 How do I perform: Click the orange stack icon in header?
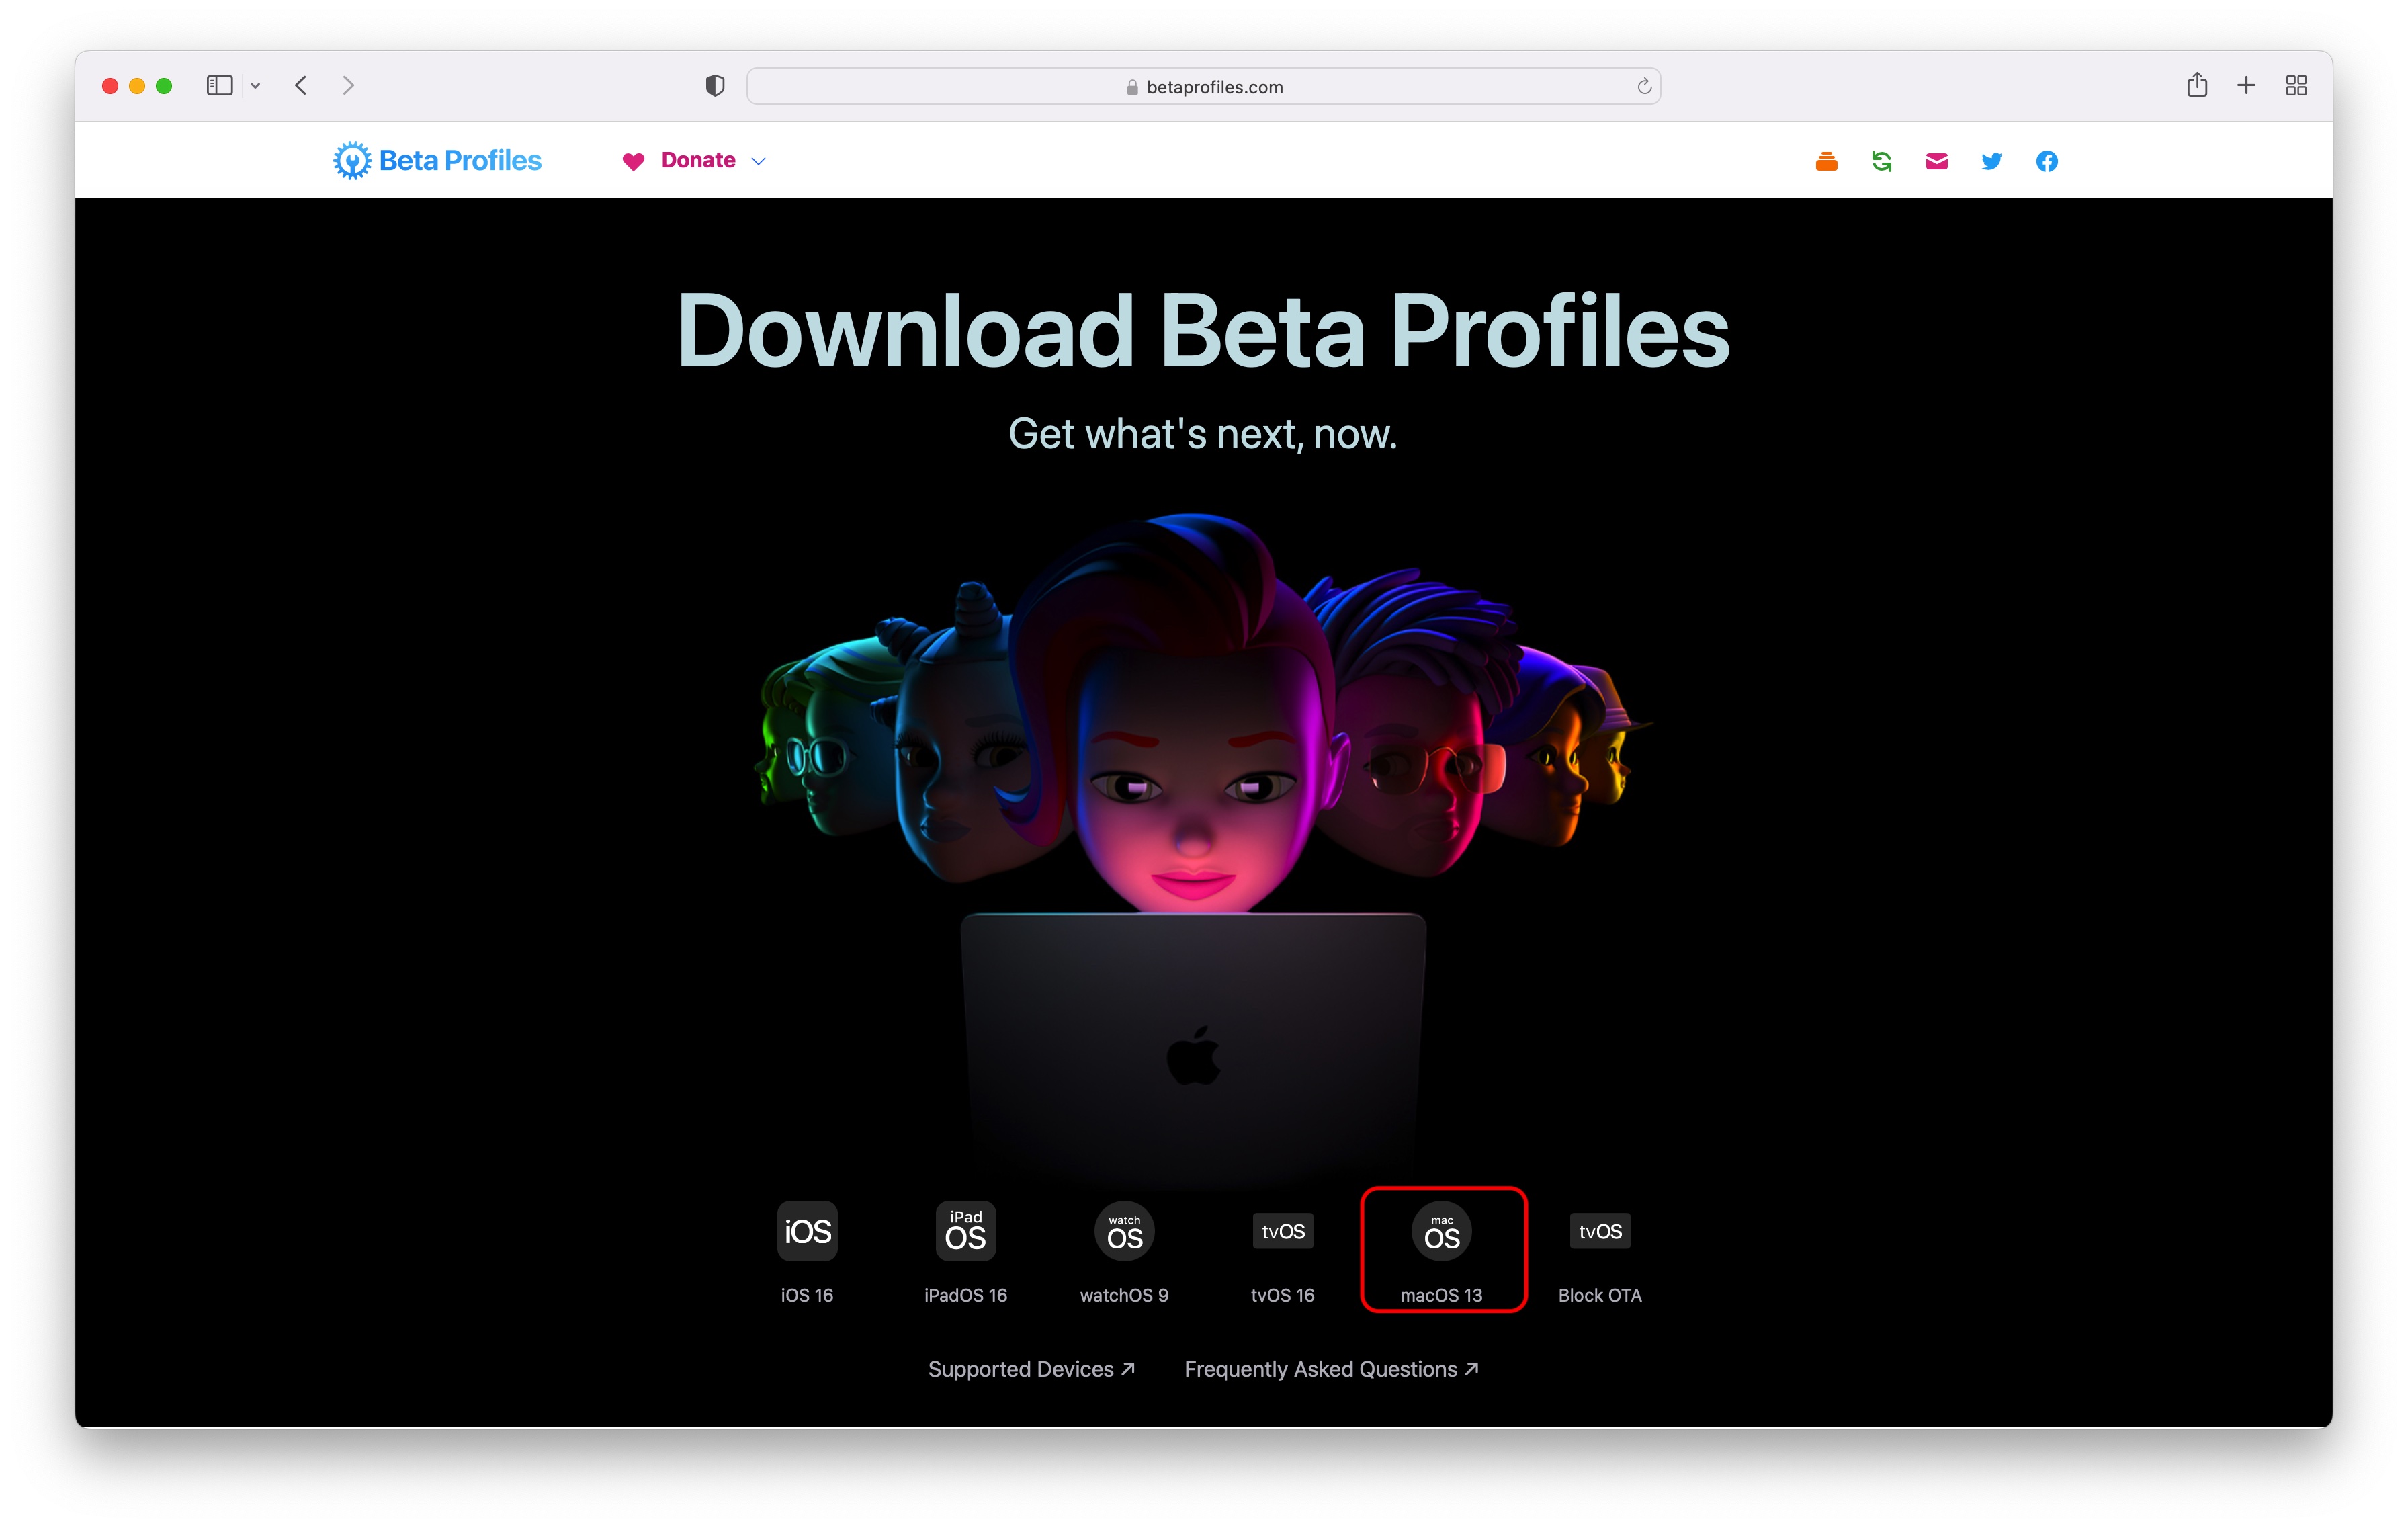pos(1826,161)
